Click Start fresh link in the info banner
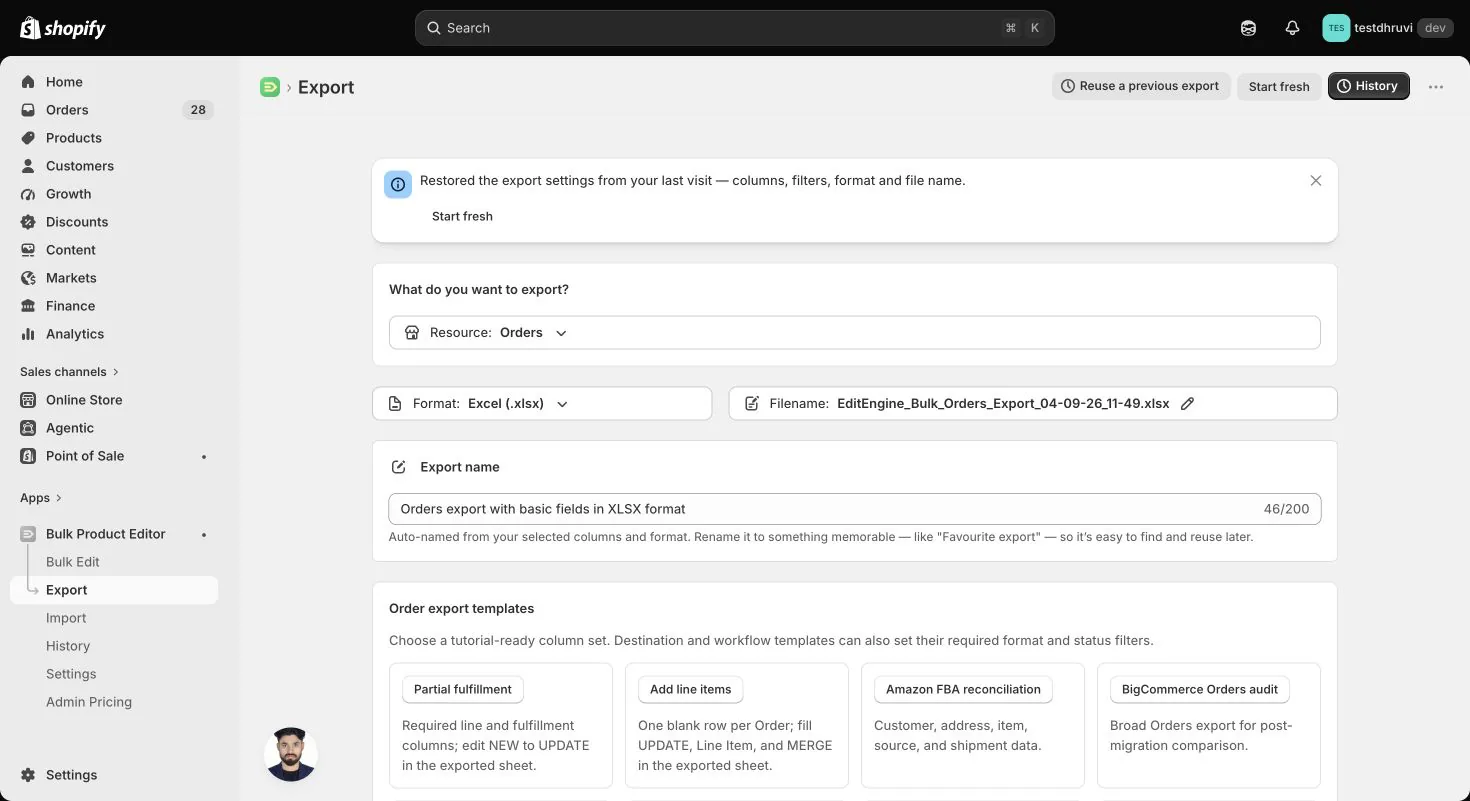 point(462,216)
